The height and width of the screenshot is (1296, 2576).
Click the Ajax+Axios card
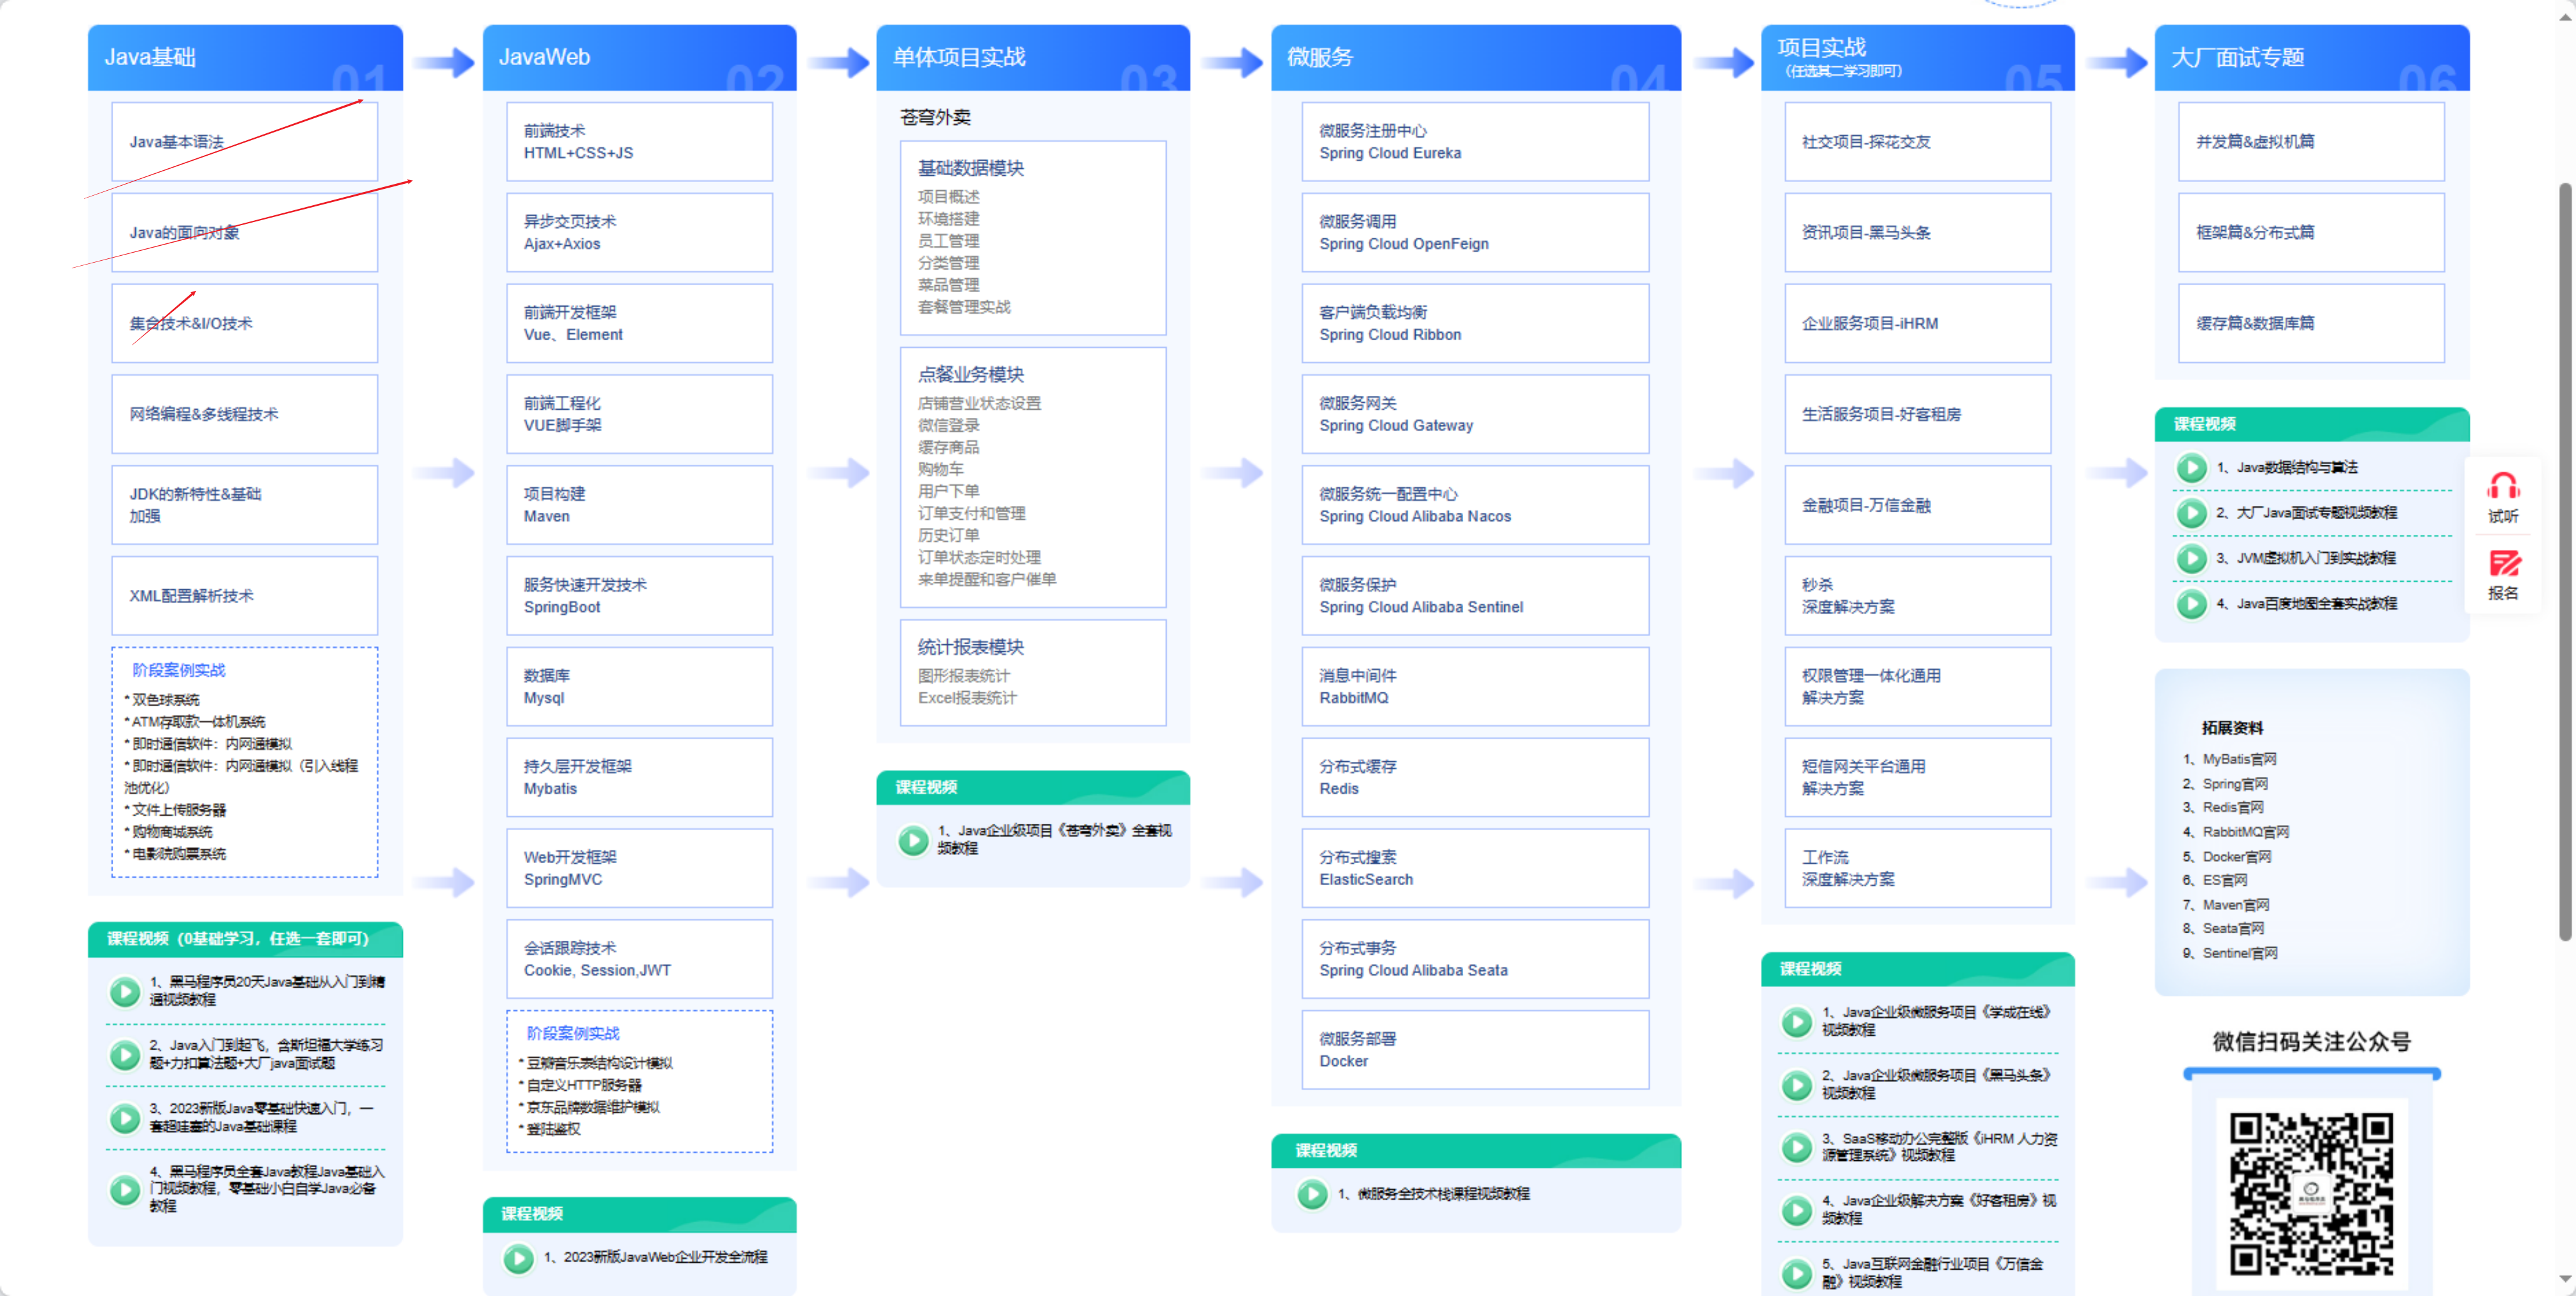click(639, 233)
